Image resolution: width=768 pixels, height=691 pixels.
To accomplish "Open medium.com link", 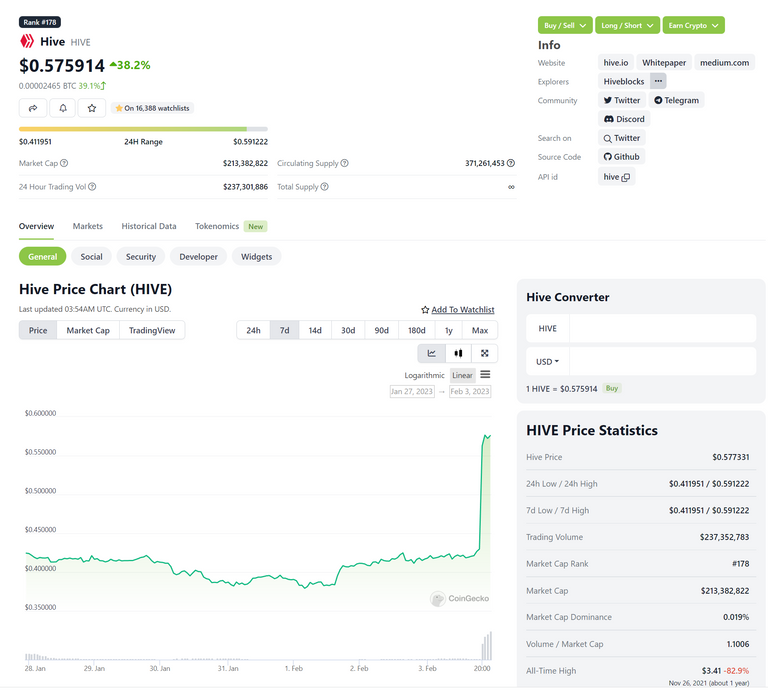I will pos(724,63).
